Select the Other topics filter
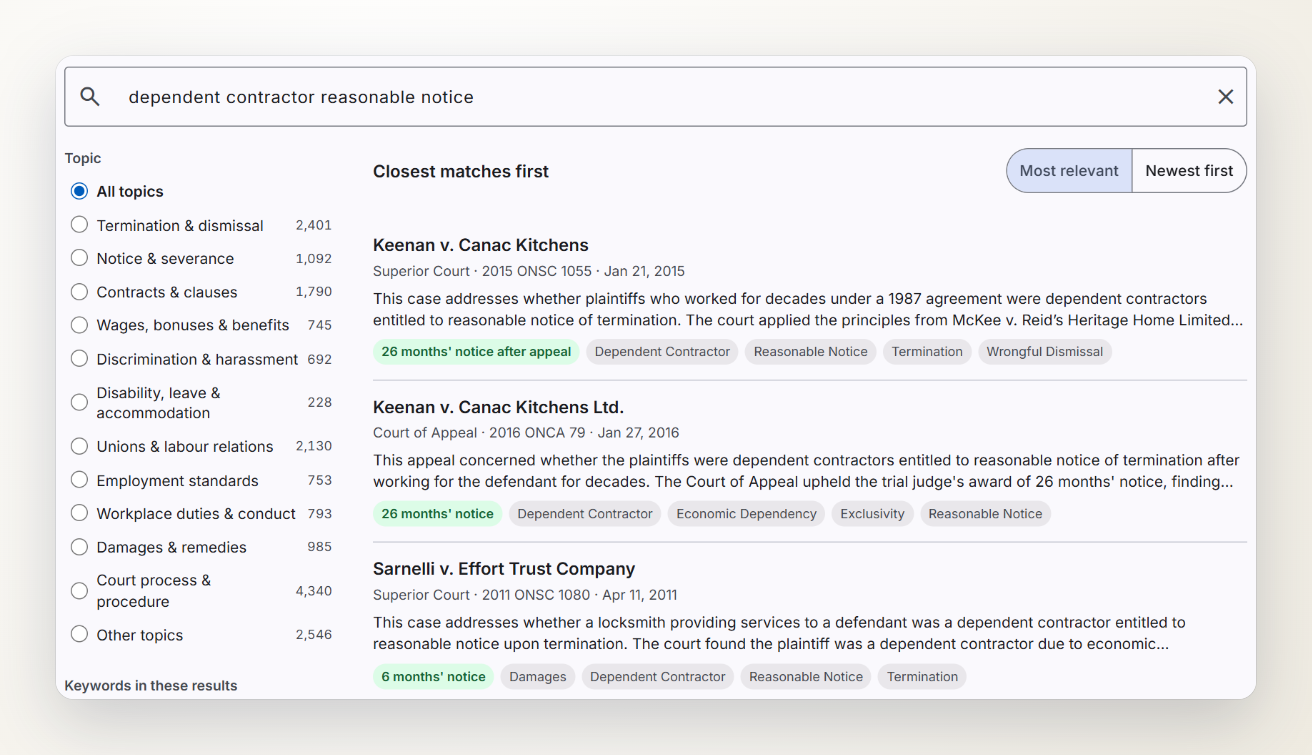1312x755 pixels. pyautogui.click(x=79, y=635)
